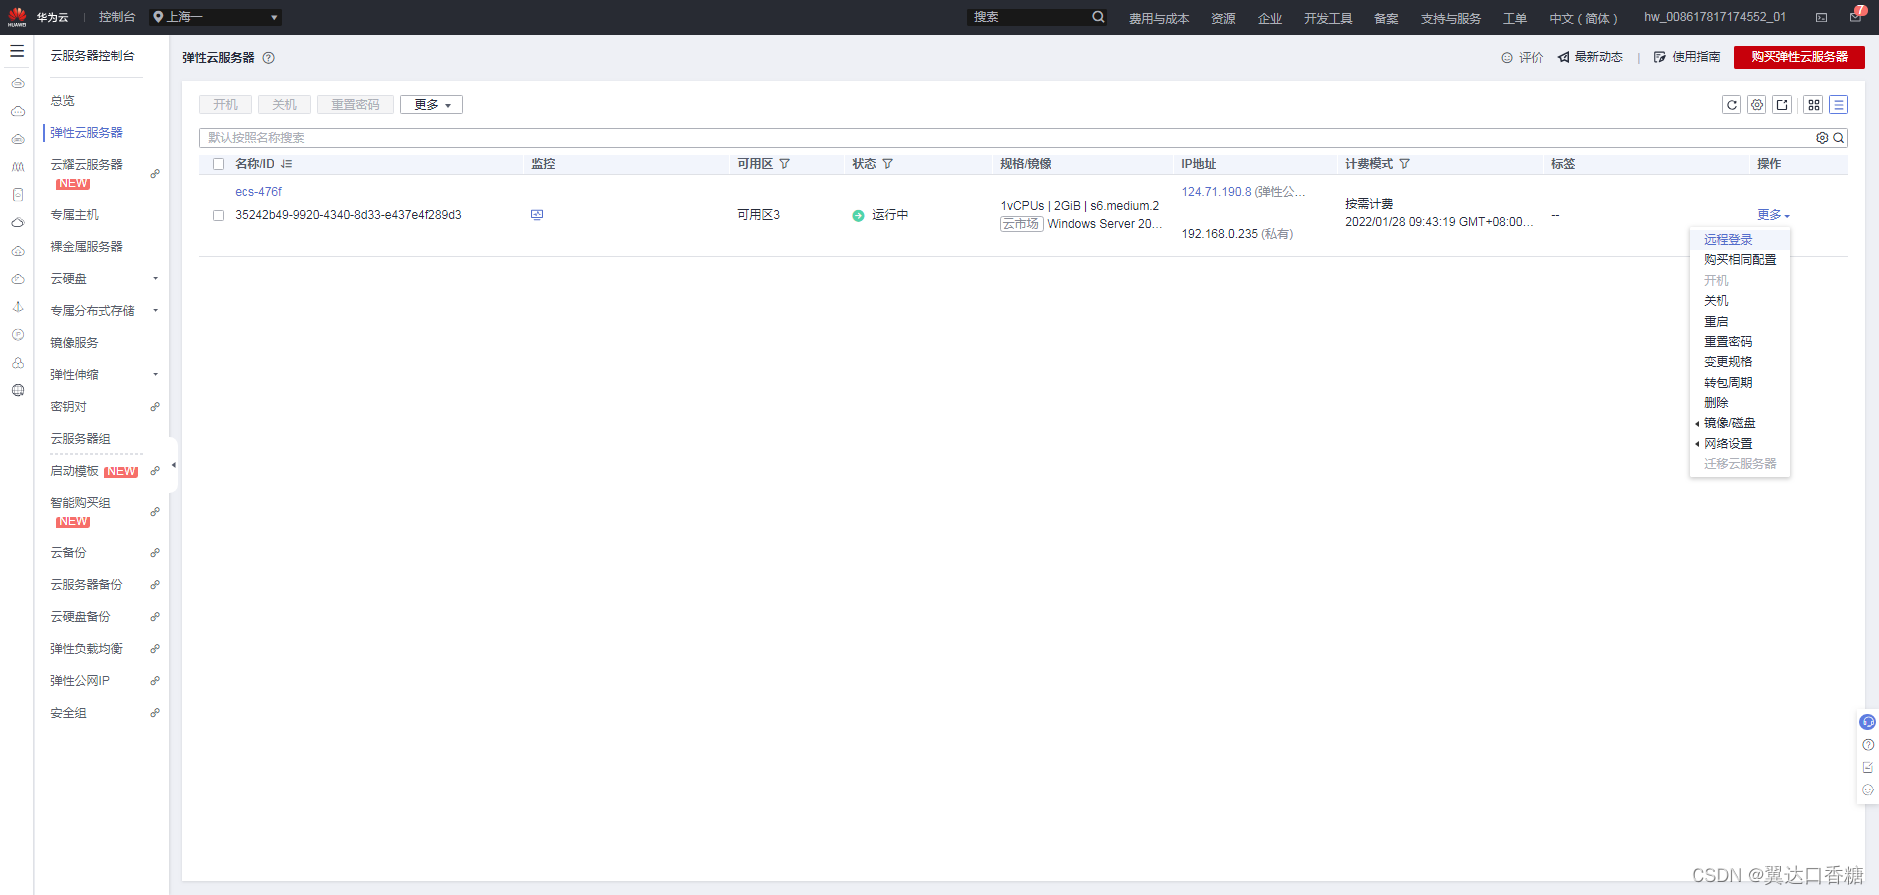Open monitoring chart icon for ecs-476f
This screenshot has width=1879, height=895.
(x=537, y=215)
